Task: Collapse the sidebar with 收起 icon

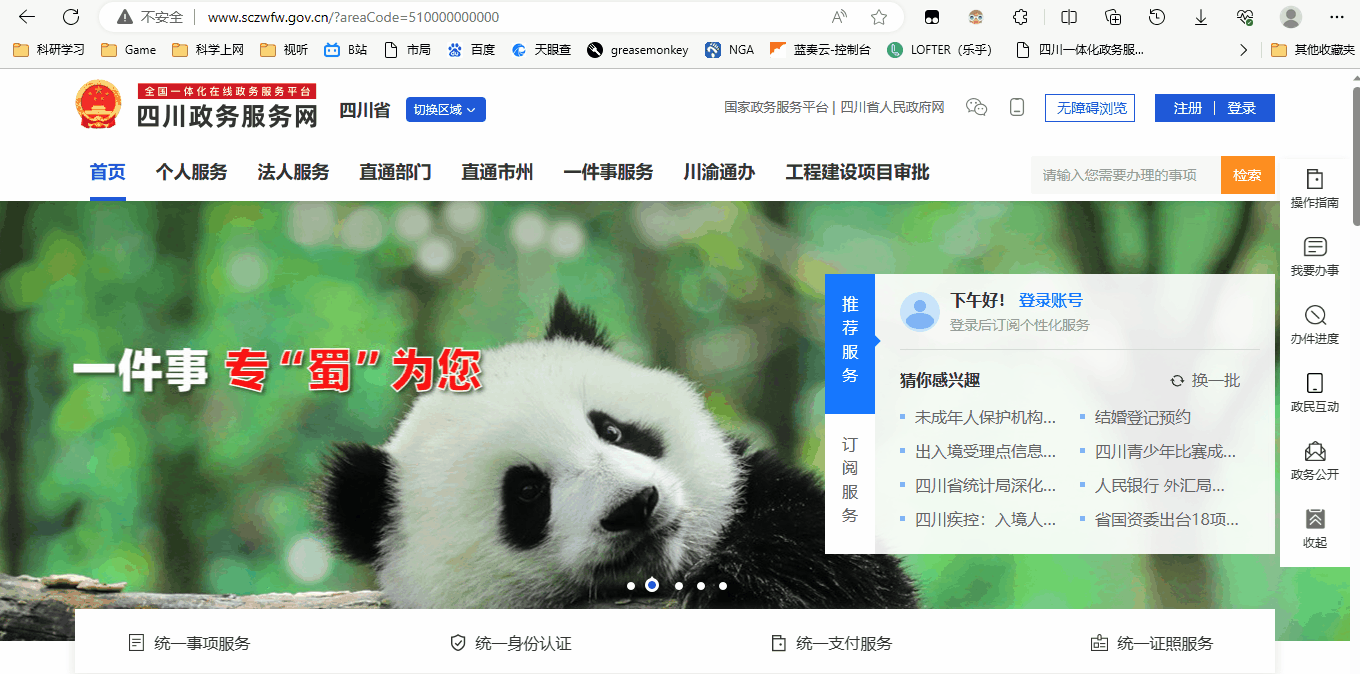Action: click(x=1315, y=528)
